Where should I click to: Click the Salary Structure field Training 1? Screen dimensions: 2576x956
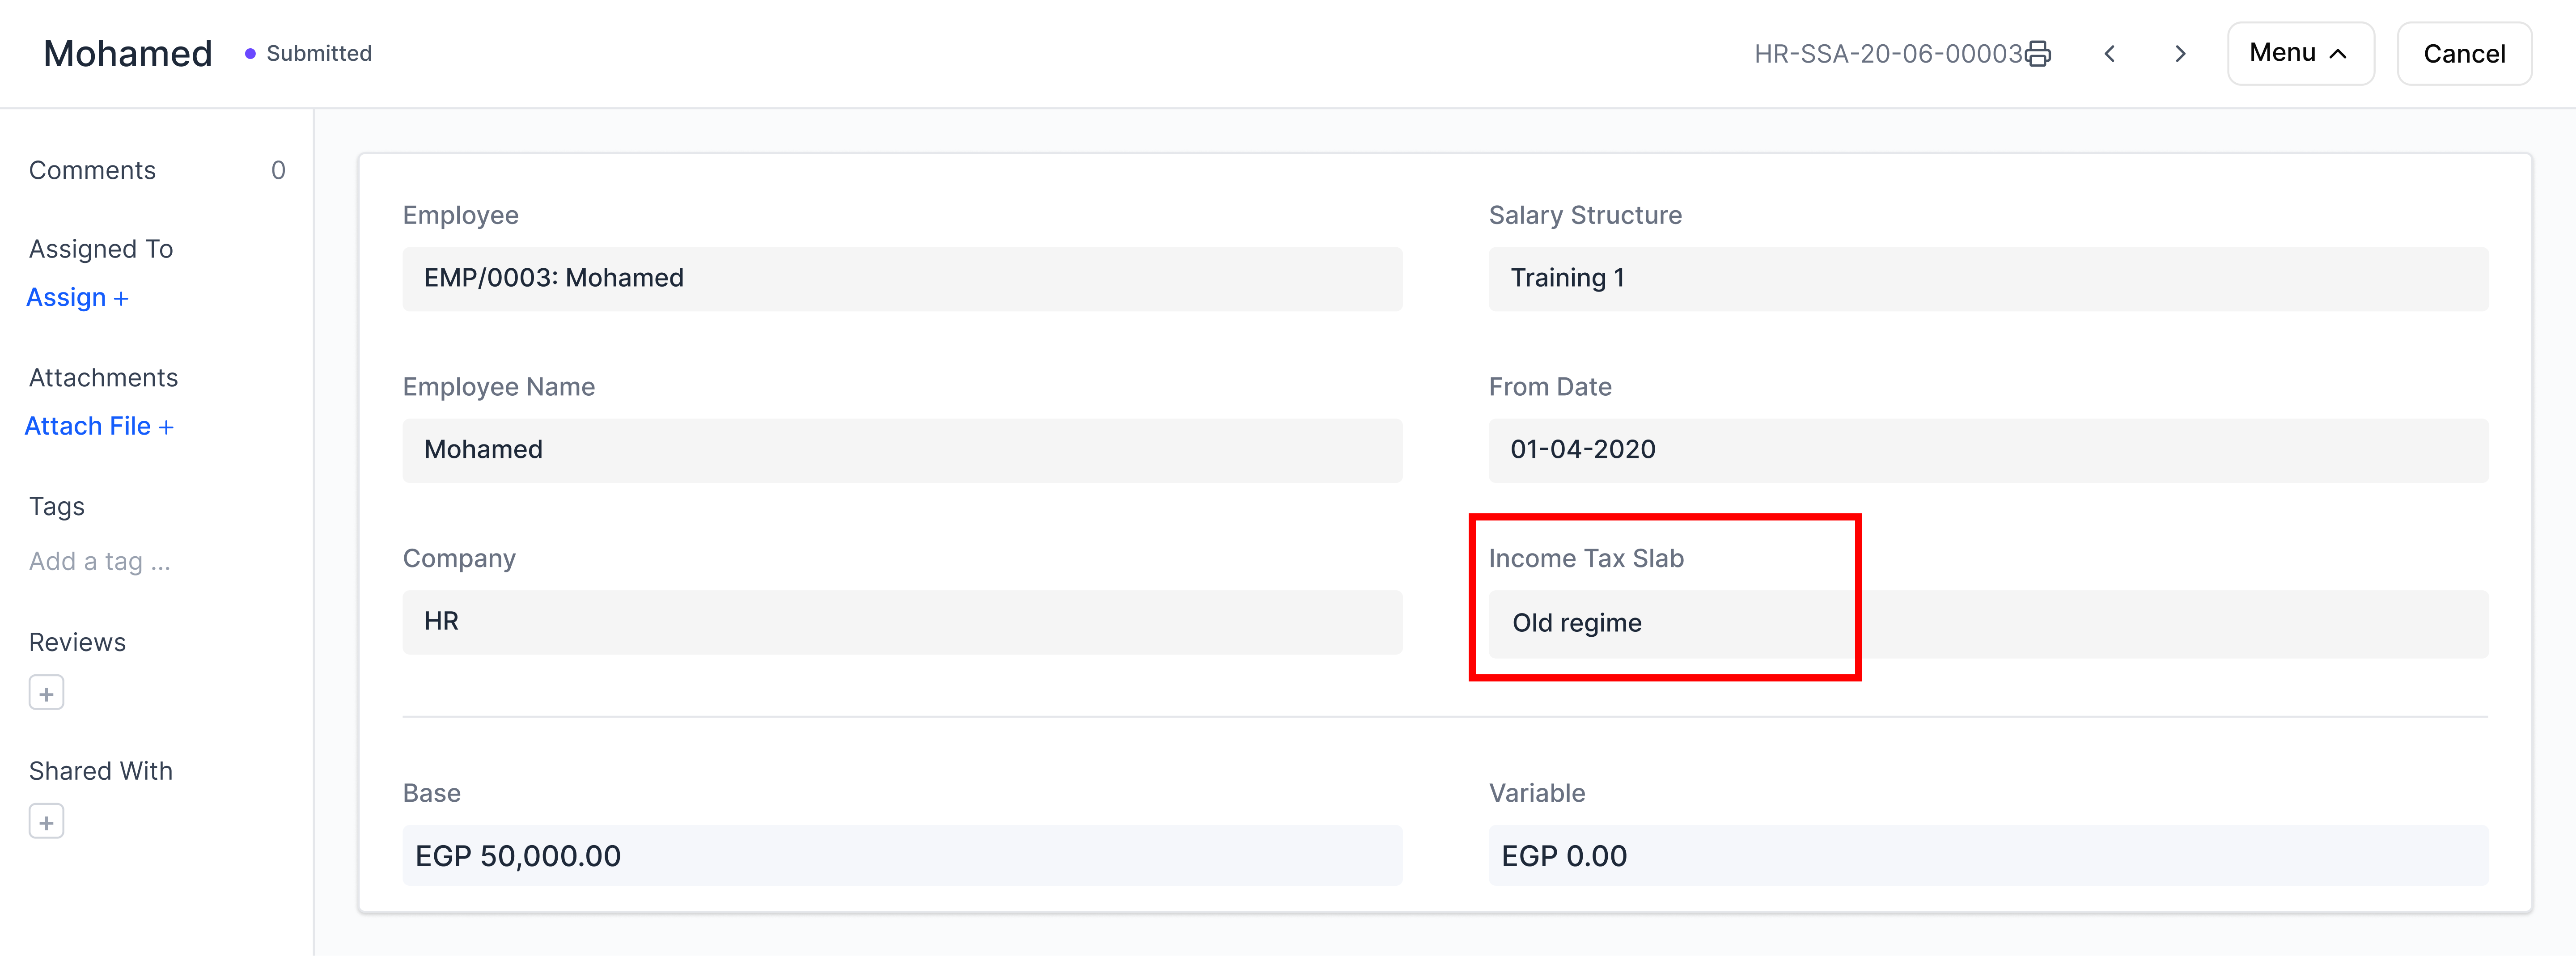1987,279
